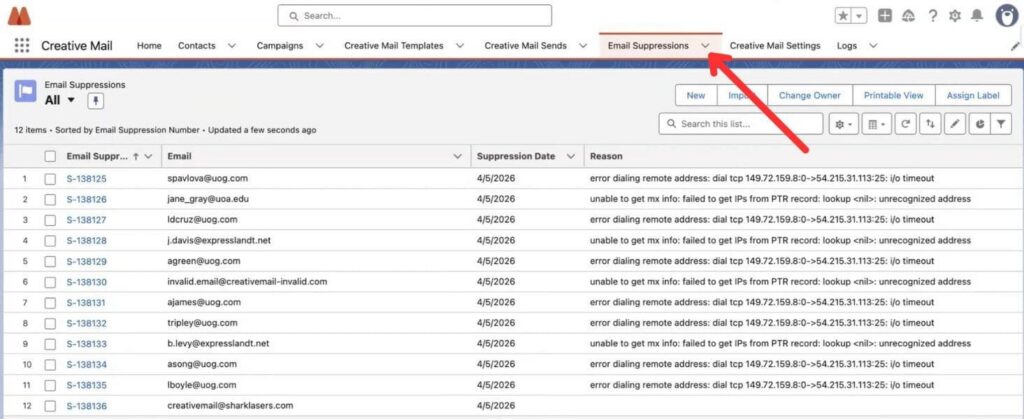Go to the Home tab
Image resolution: width=1024 pixels, height=419 pixels.
pos(149,46)
